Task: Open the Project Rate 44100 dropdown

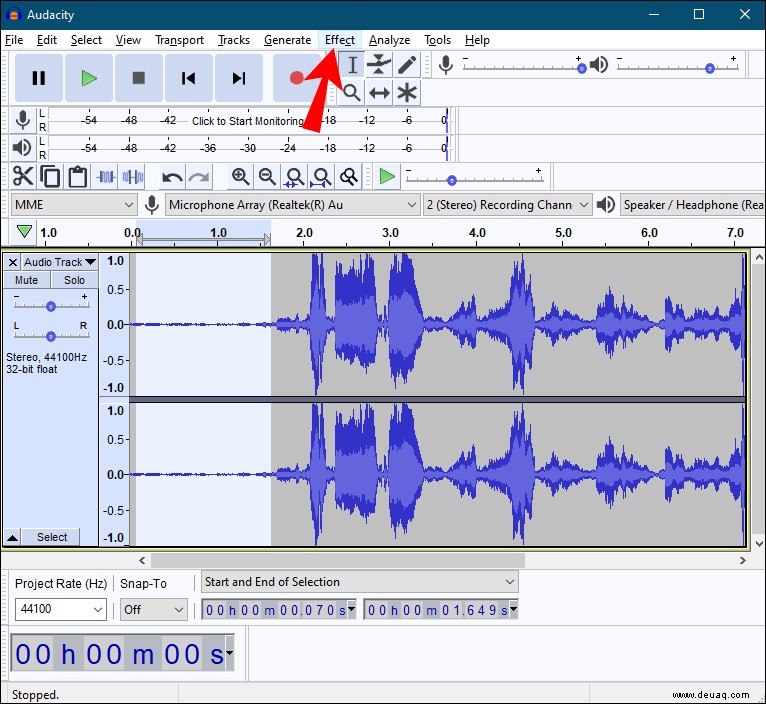Action: [x=61, y=609]
